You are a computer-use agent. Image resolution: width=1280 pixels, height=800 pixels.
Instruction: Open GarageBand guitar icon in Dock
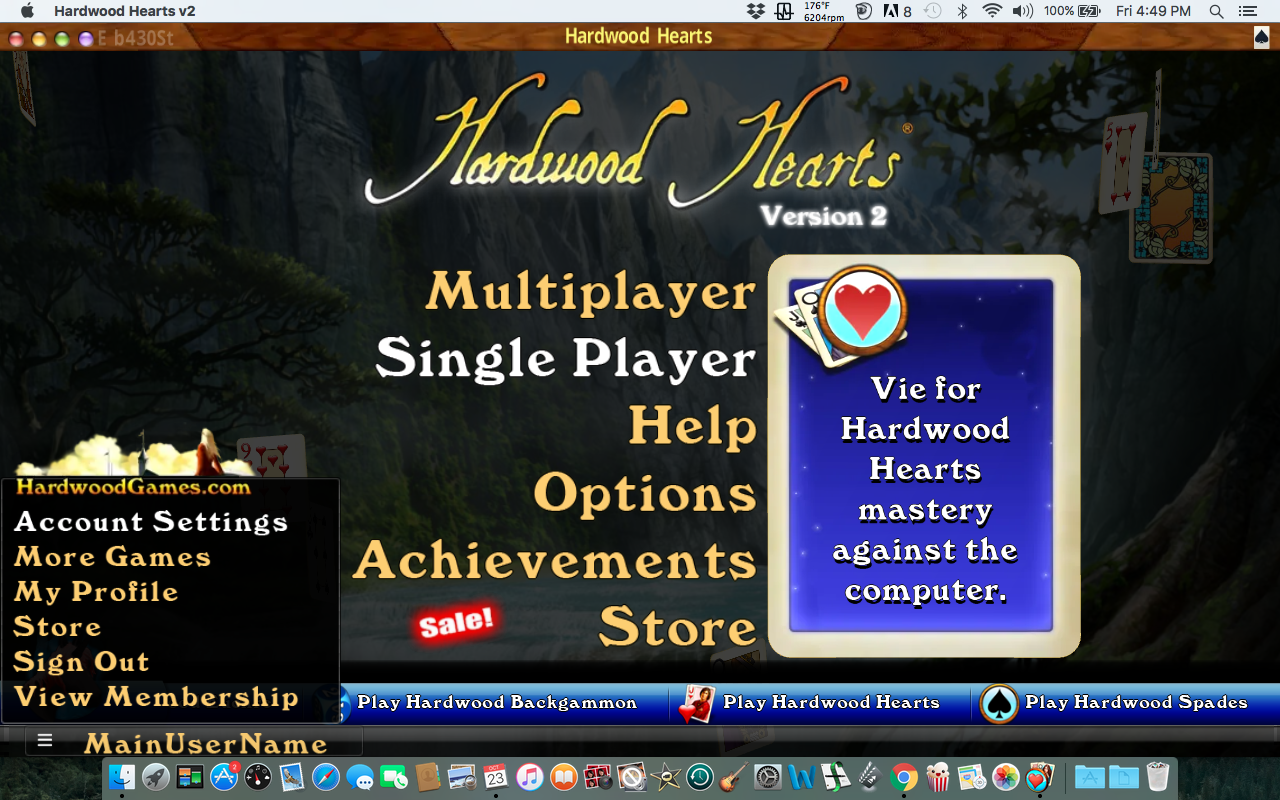[x=733, y=777]
